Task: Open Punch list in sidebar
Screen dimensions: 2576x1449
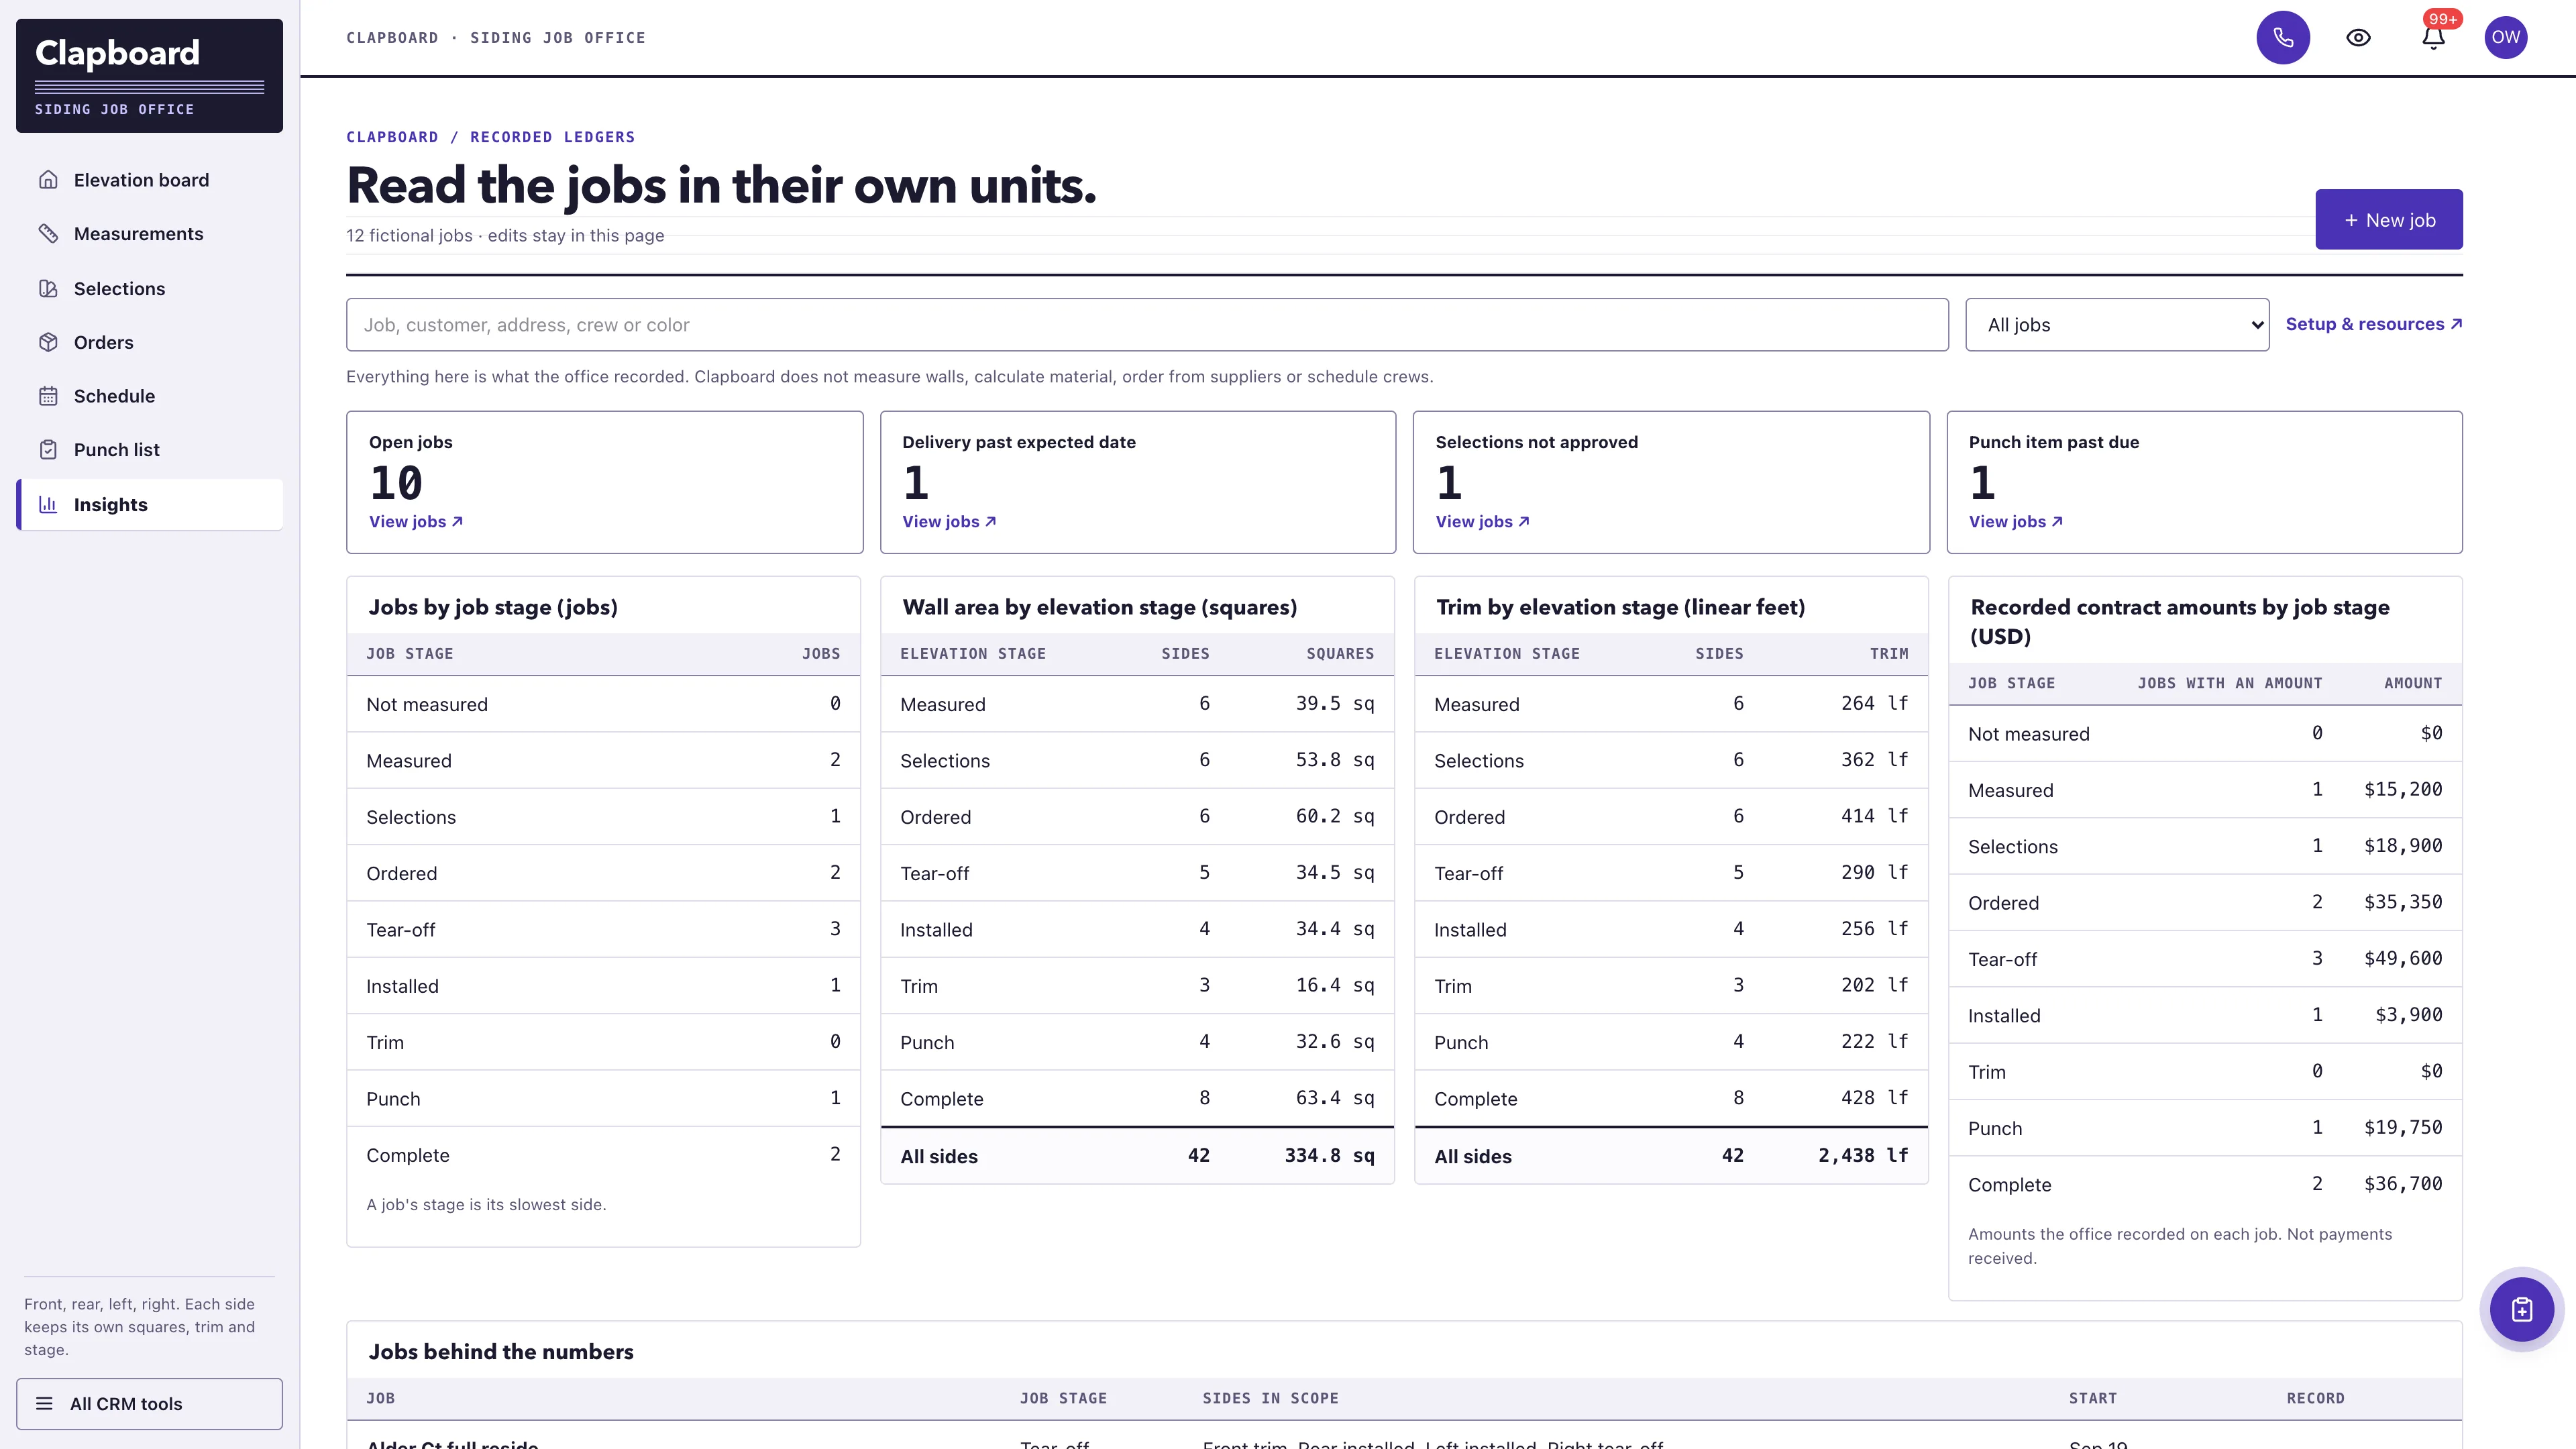Action: point(150,450)
